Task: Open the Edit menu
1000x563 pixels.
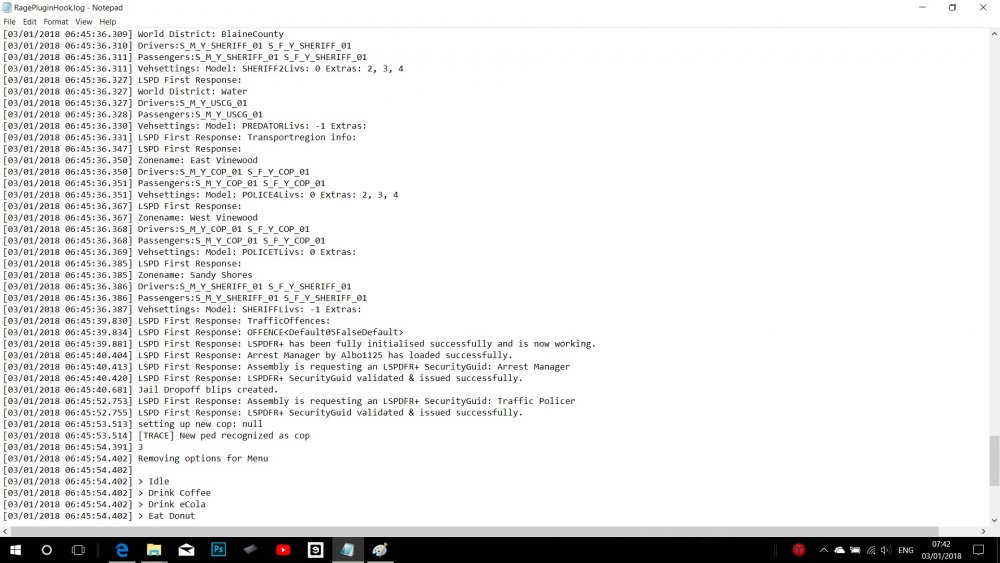Action: (30, 22)
